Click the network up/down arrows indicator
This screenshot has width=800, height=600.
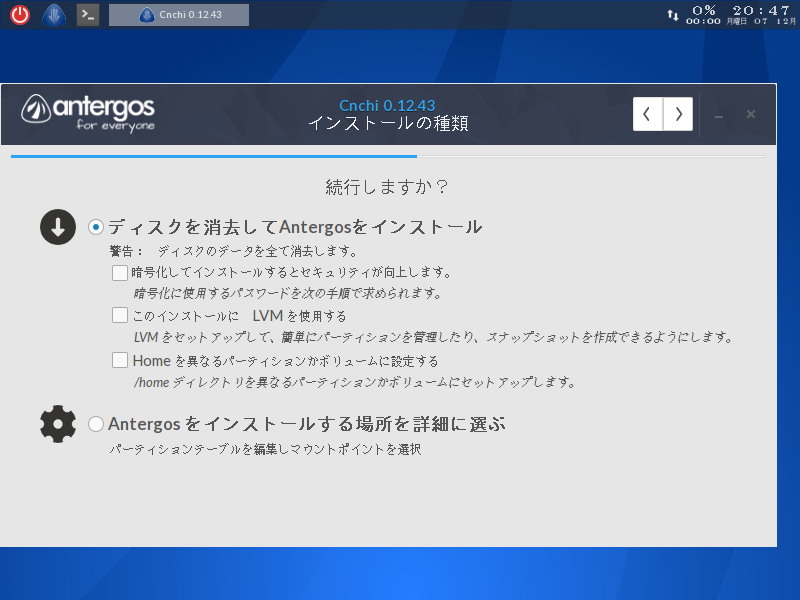[673, 14]
